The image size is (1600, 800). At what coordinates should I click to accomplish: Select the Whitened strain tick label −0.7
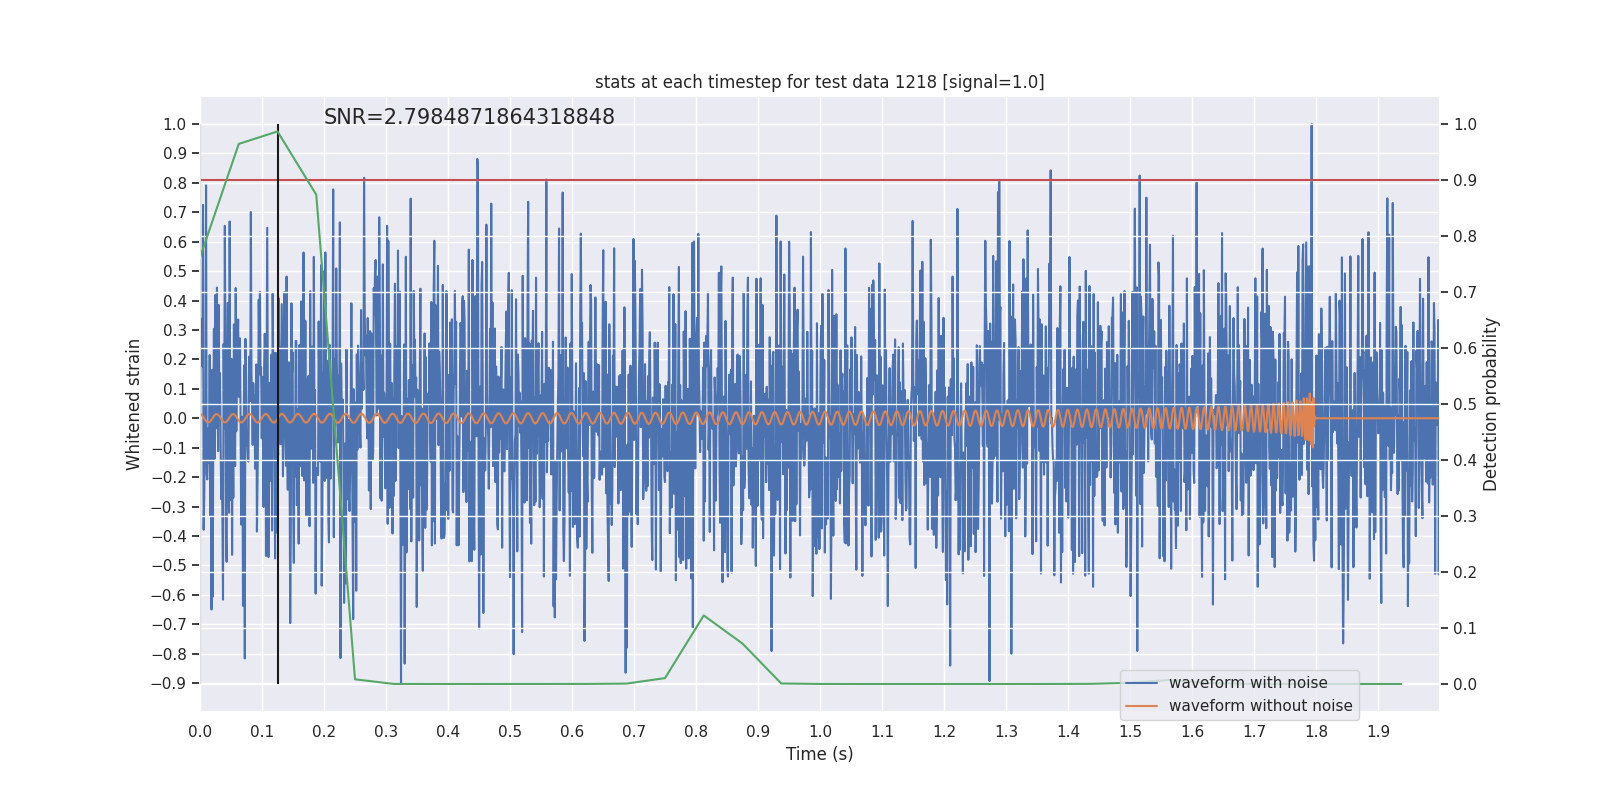point(169,625)
